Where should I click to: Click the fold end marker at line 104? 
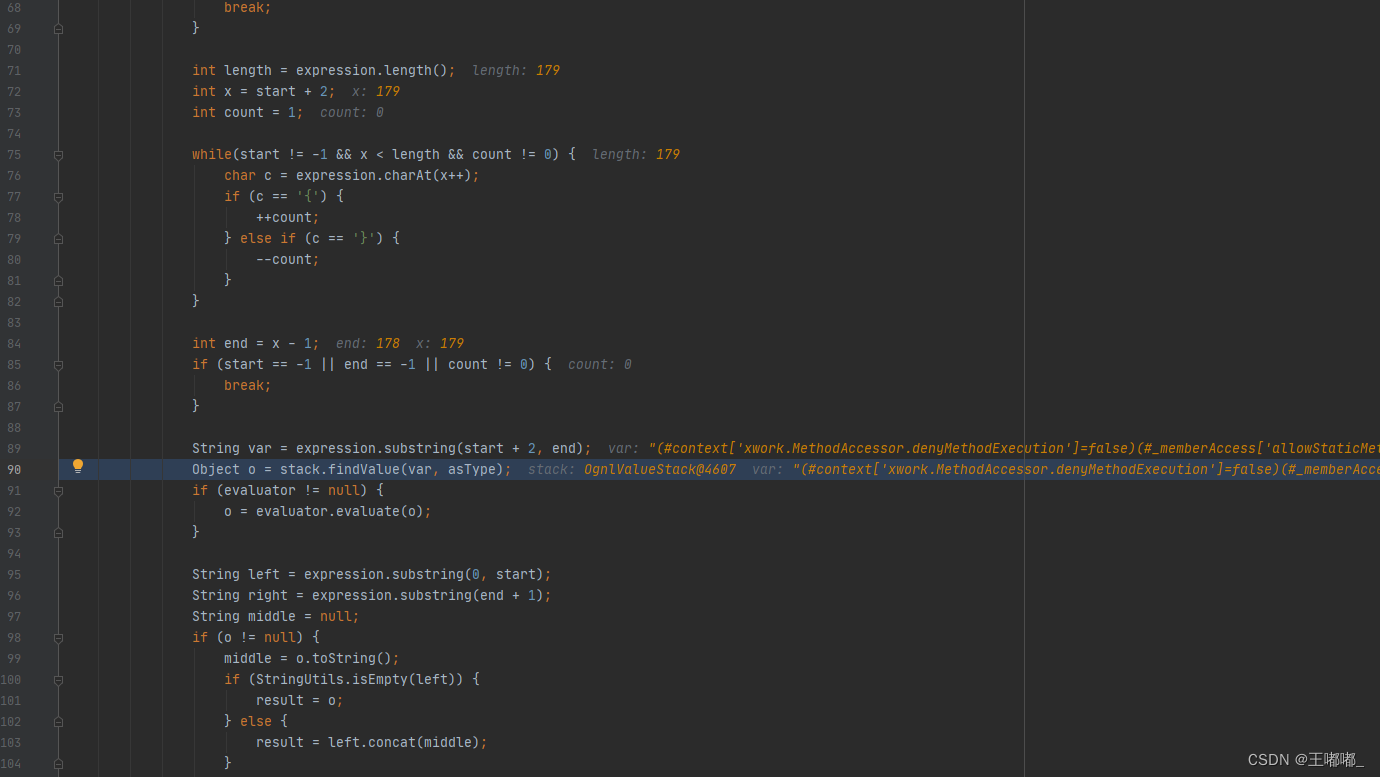(58, 764)
